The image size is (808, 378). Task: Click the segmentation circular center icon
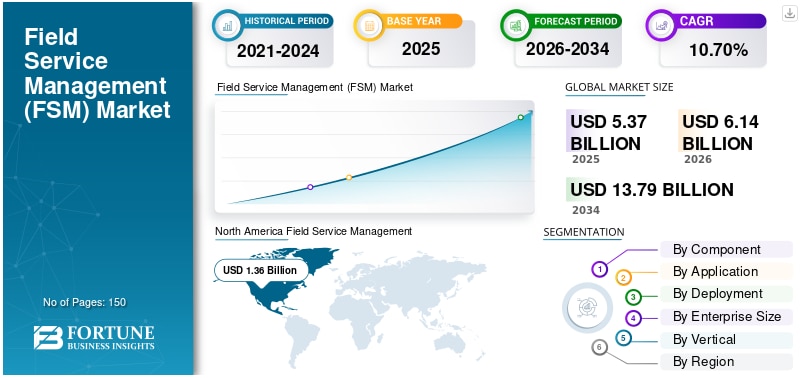[x=587, y=307]
